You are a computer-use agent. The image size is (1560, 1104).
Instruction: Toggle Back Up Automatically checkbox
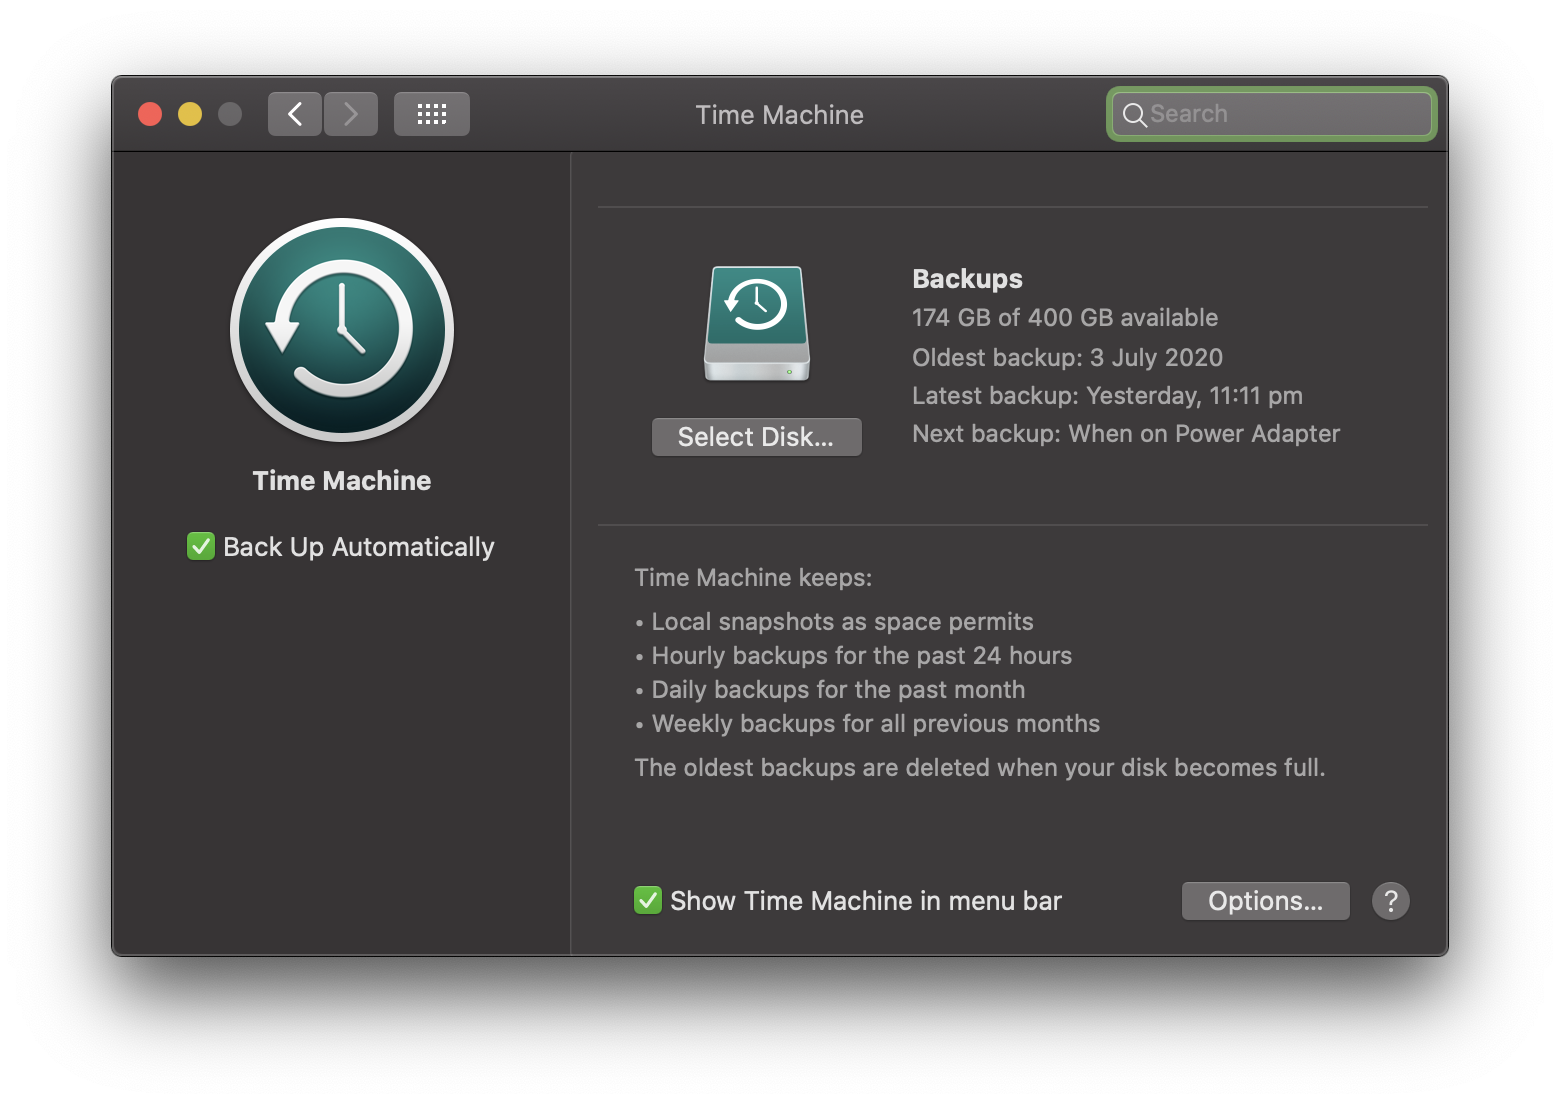click(x=201, y=547)
